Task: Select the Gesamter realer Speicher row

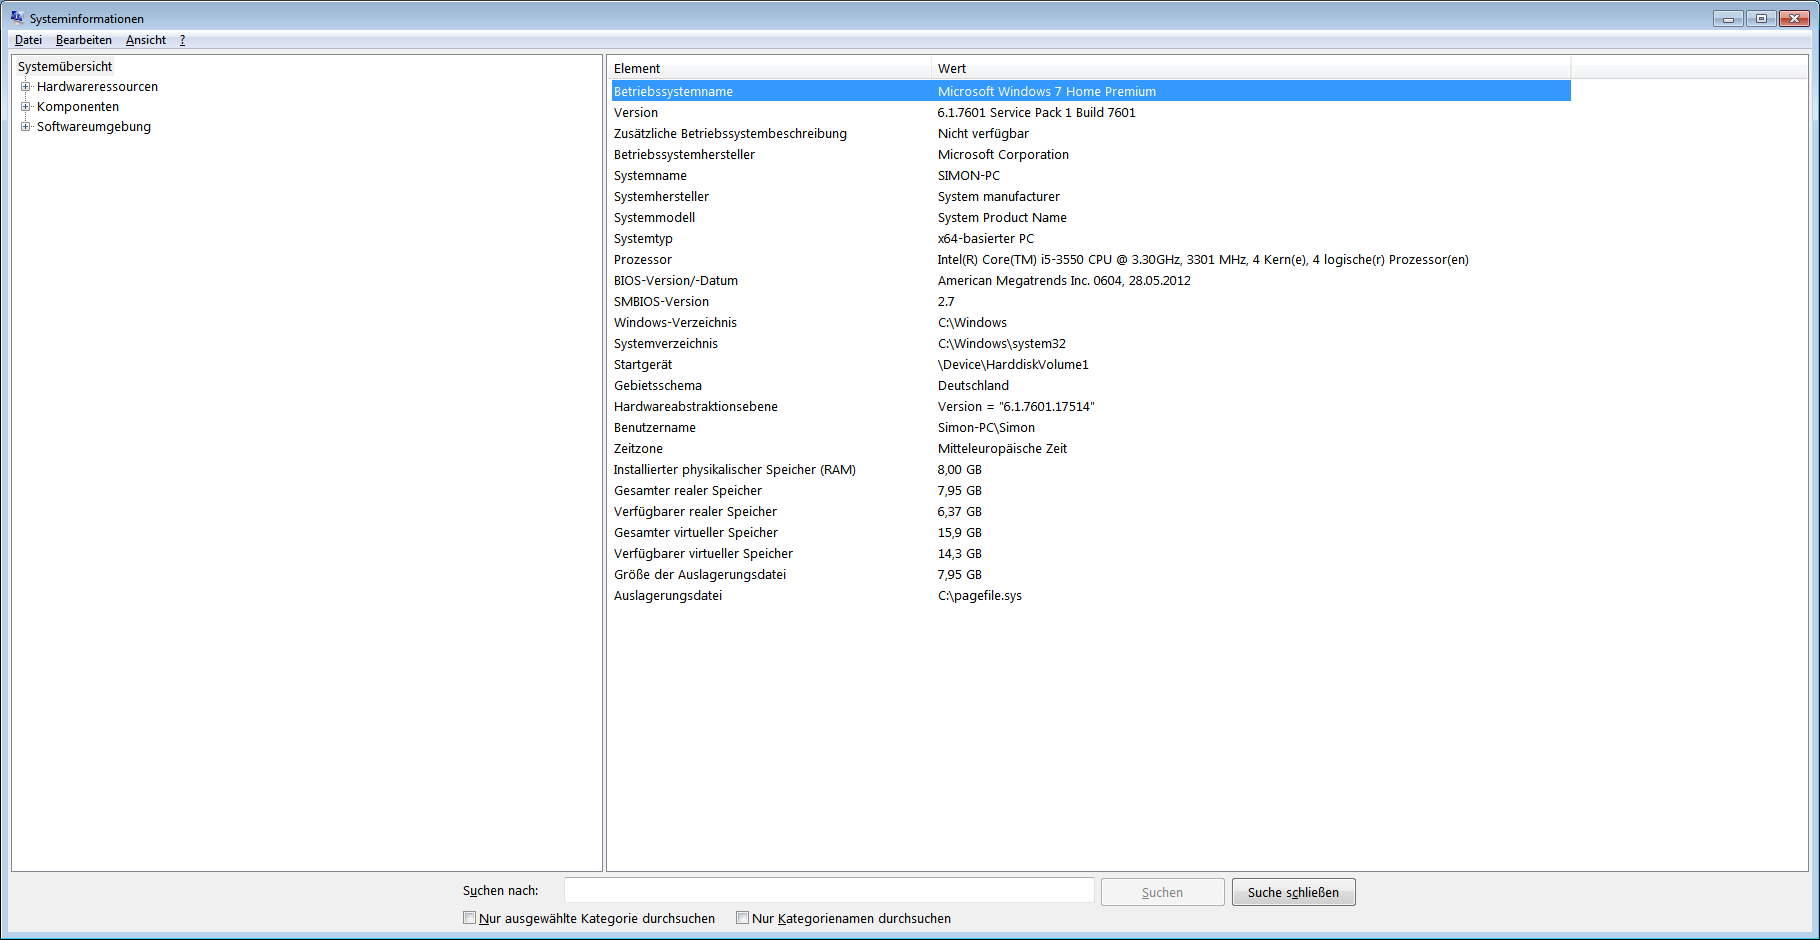Action: point(1091,490)
